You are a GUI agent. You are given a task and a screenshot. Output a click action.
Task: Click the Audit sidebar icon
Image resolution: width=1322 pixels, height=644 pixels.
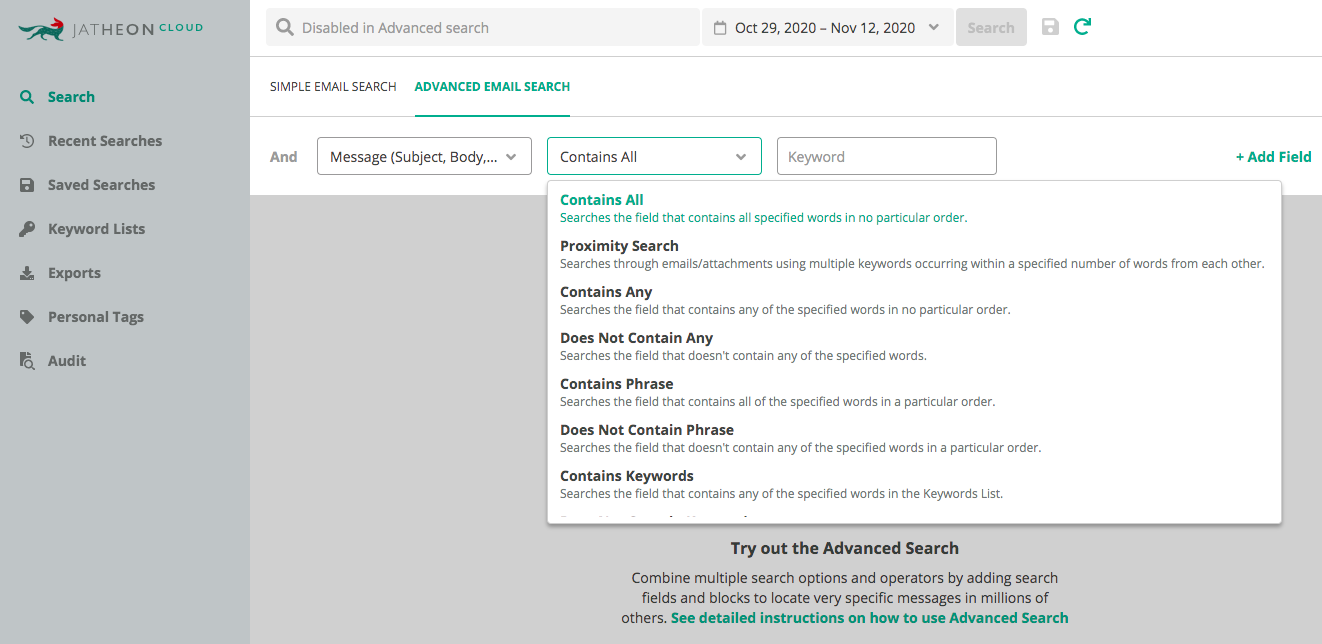coord(27,361)
